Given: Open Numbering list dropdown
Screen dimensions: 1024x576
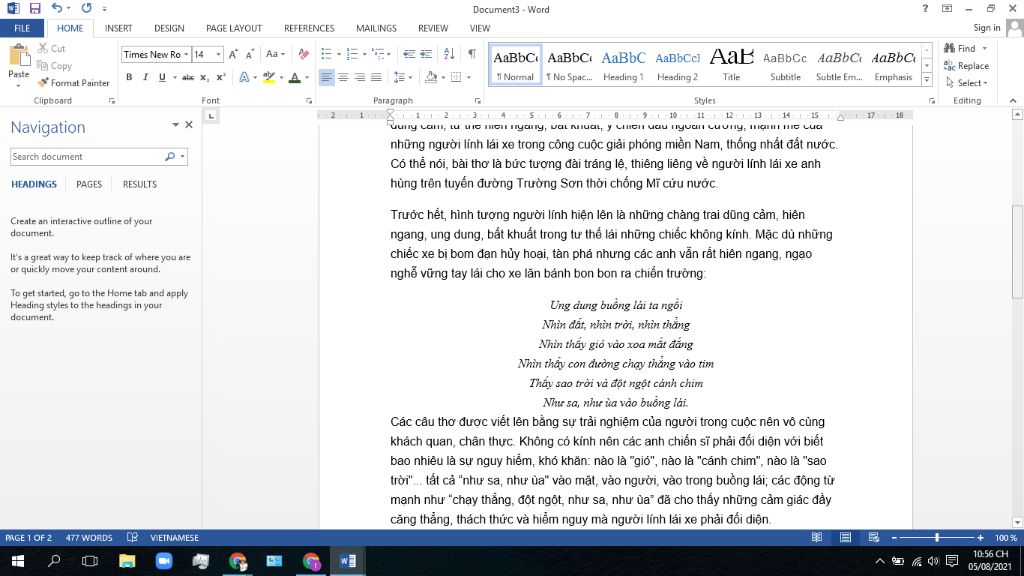Looking at the screenshot, I should pyautogui.click(x=364, y=54).
